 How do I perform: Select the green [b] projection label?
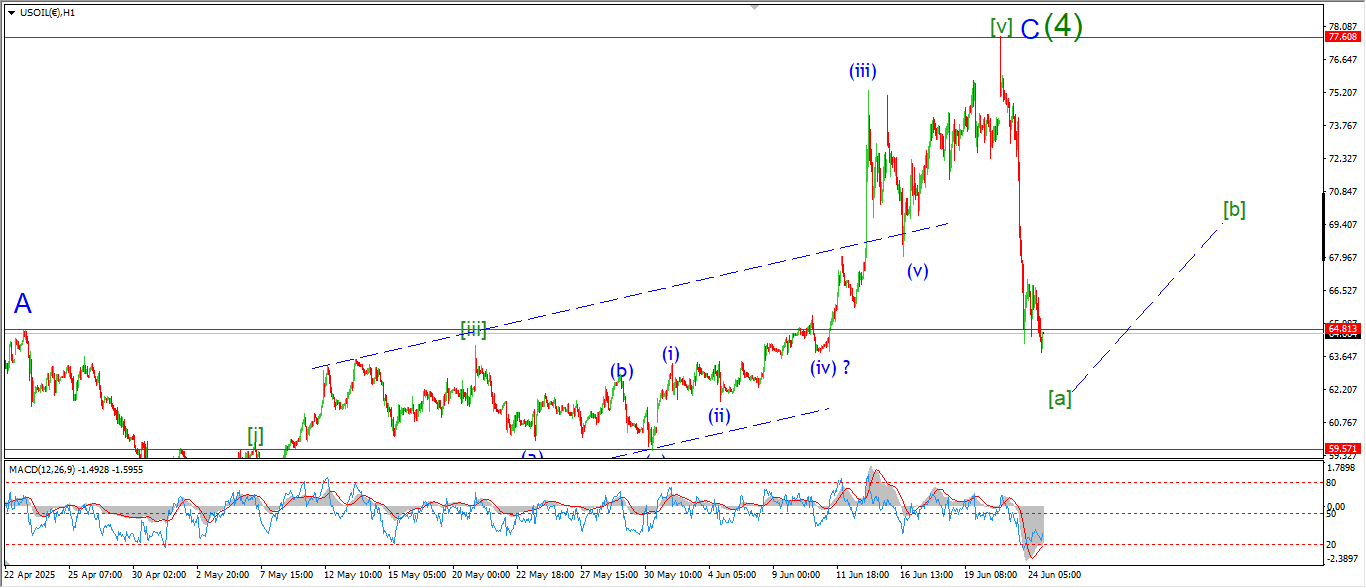(1234, 209)
